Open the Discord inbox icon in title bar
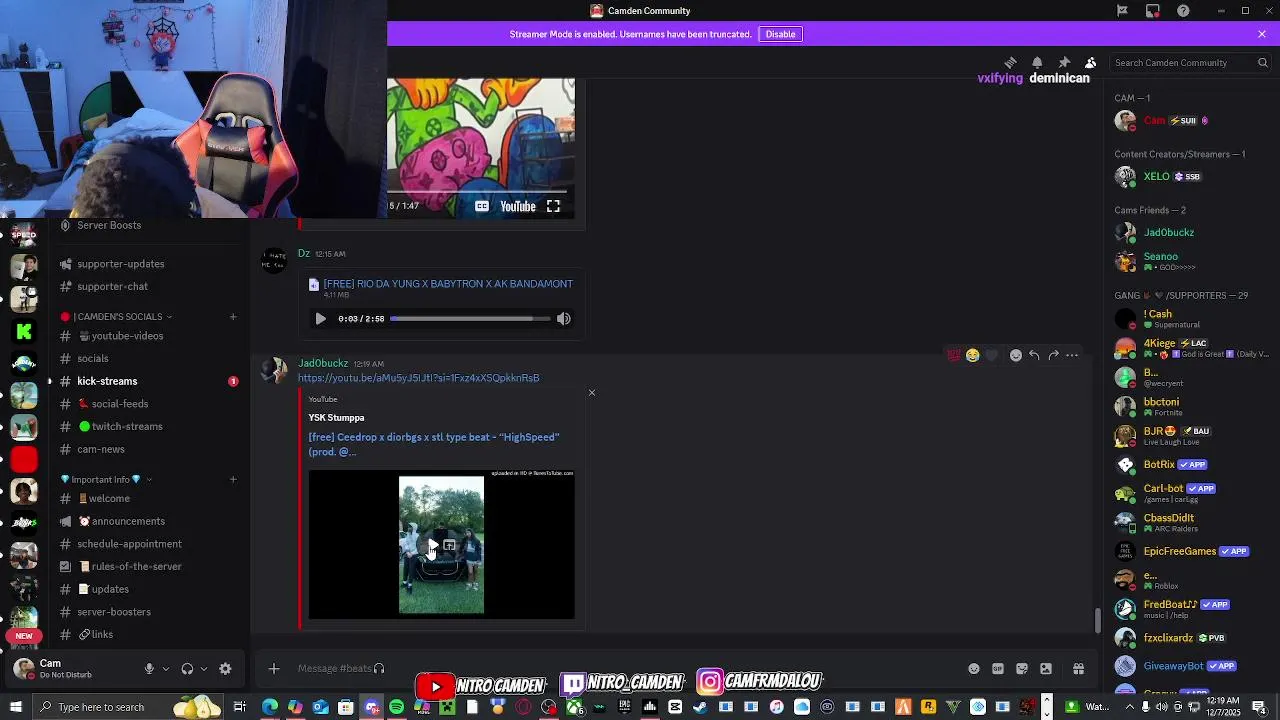Screen dimensions: 1280x720 pyautogui.click(x=1153, y=11)
